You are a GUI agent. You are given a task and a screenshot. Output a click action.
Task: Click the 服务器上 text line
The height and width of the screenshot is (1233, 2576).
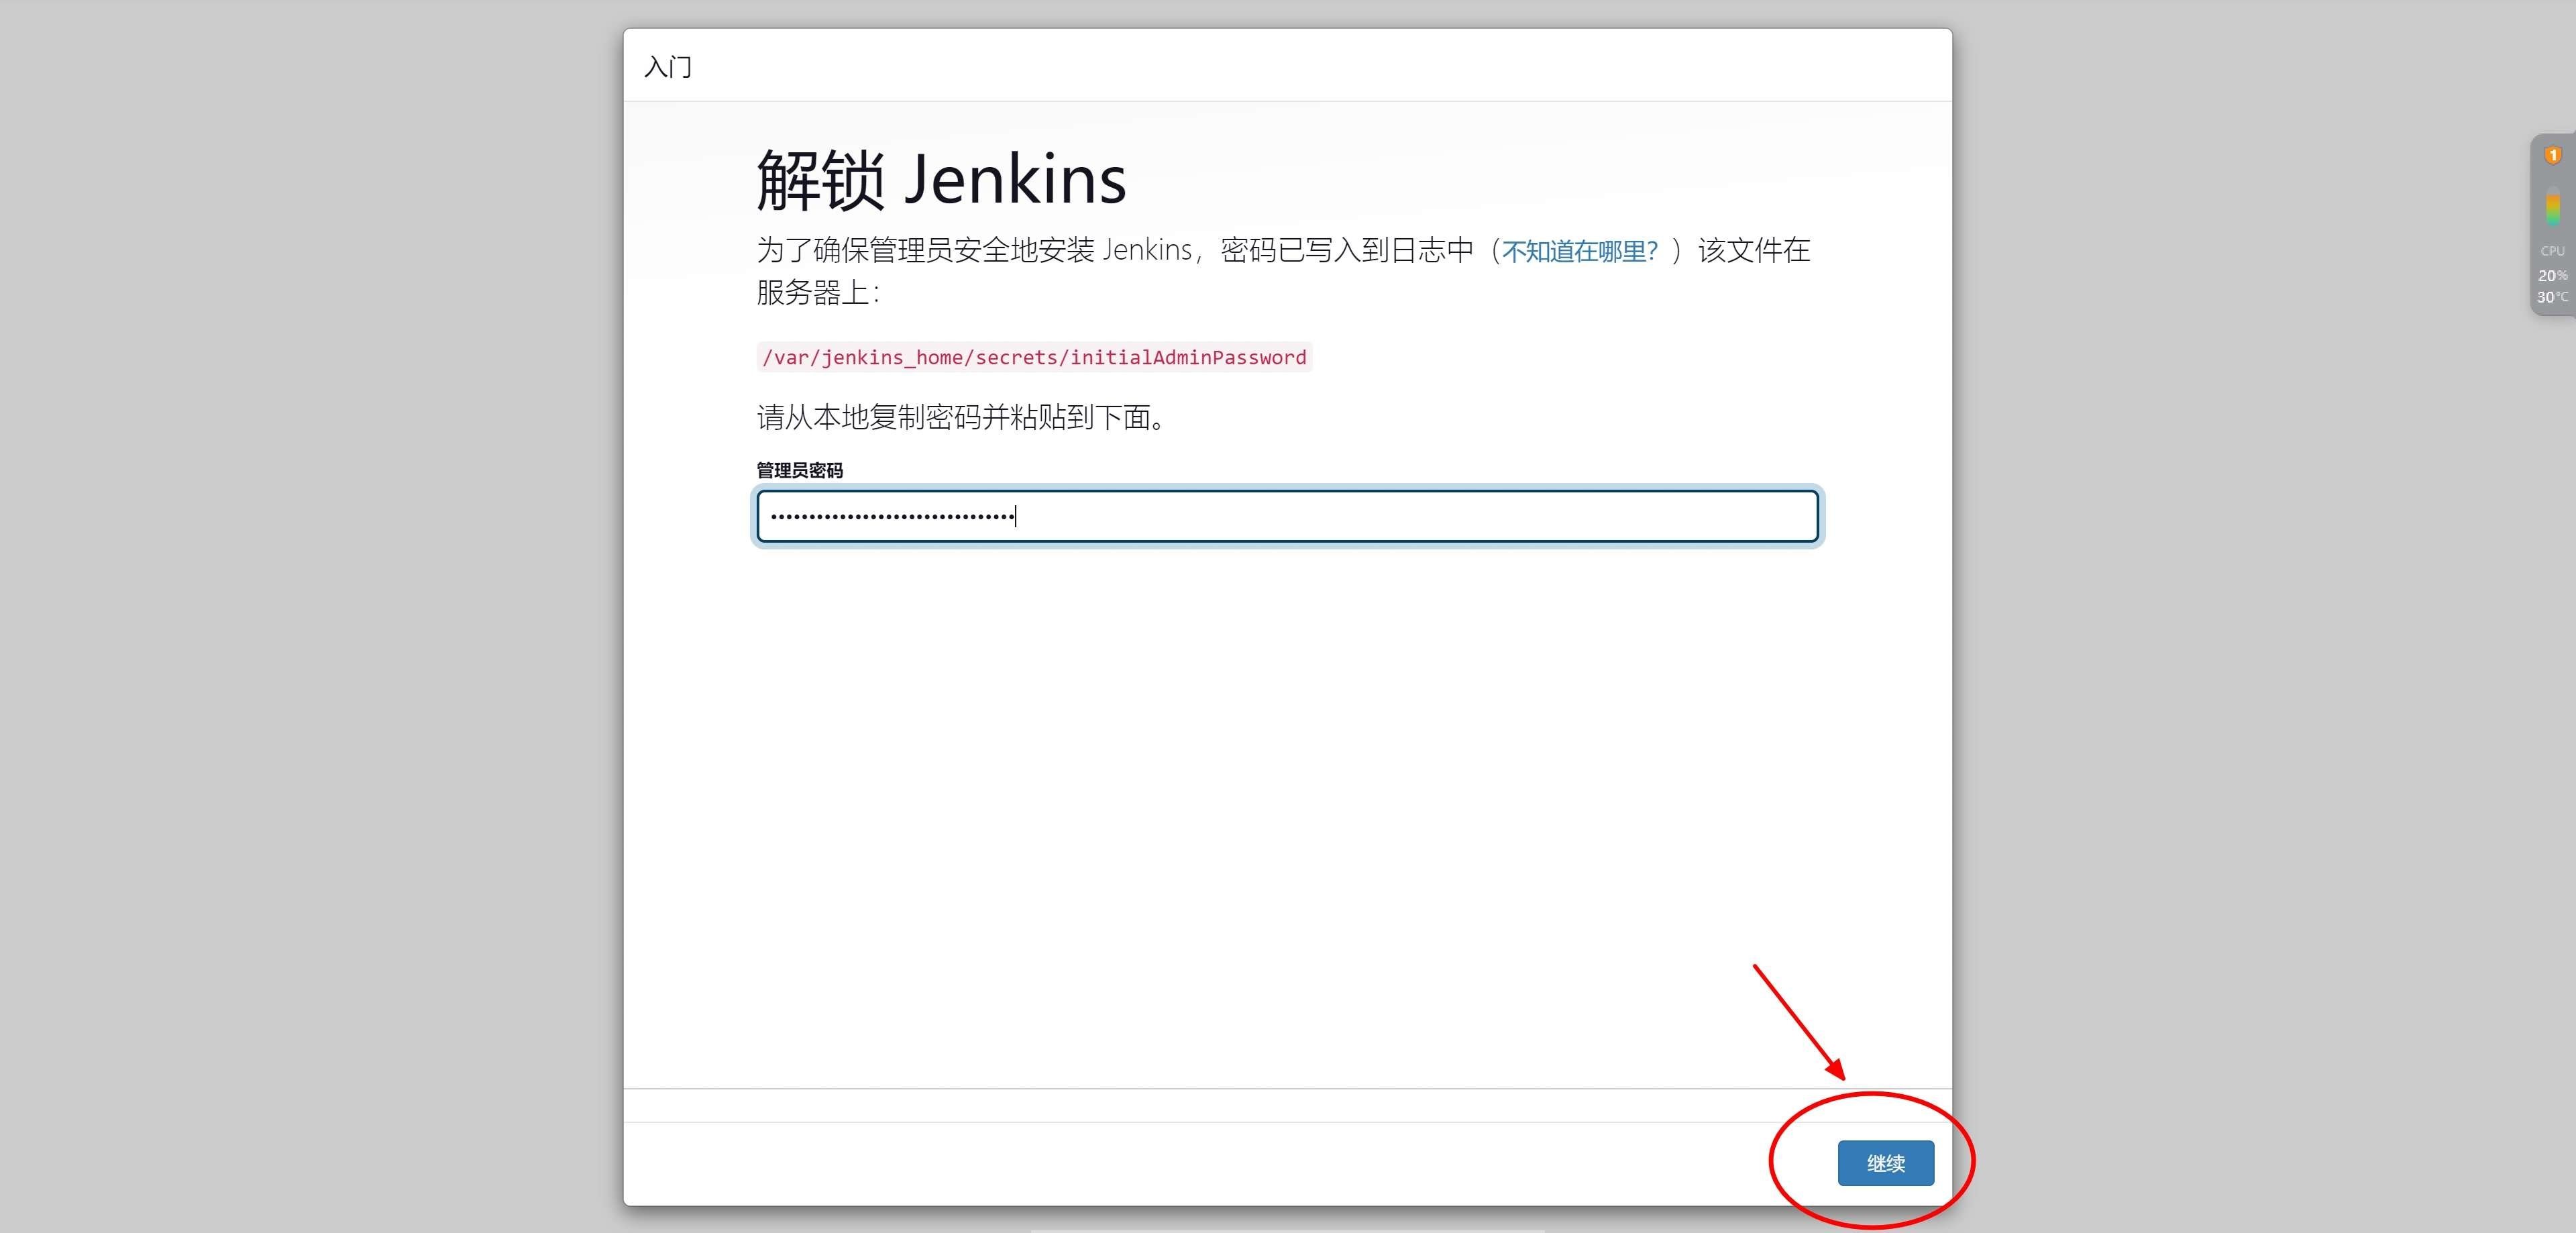coord(818,293)
